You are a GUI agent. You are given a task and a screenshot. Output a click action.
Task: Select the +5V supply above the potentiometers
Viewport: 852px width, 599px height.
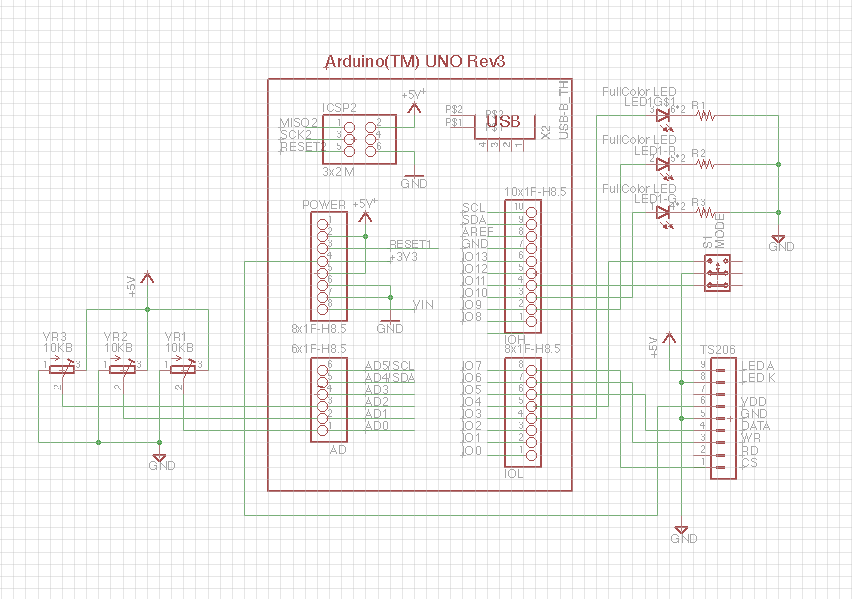point(146,280)
